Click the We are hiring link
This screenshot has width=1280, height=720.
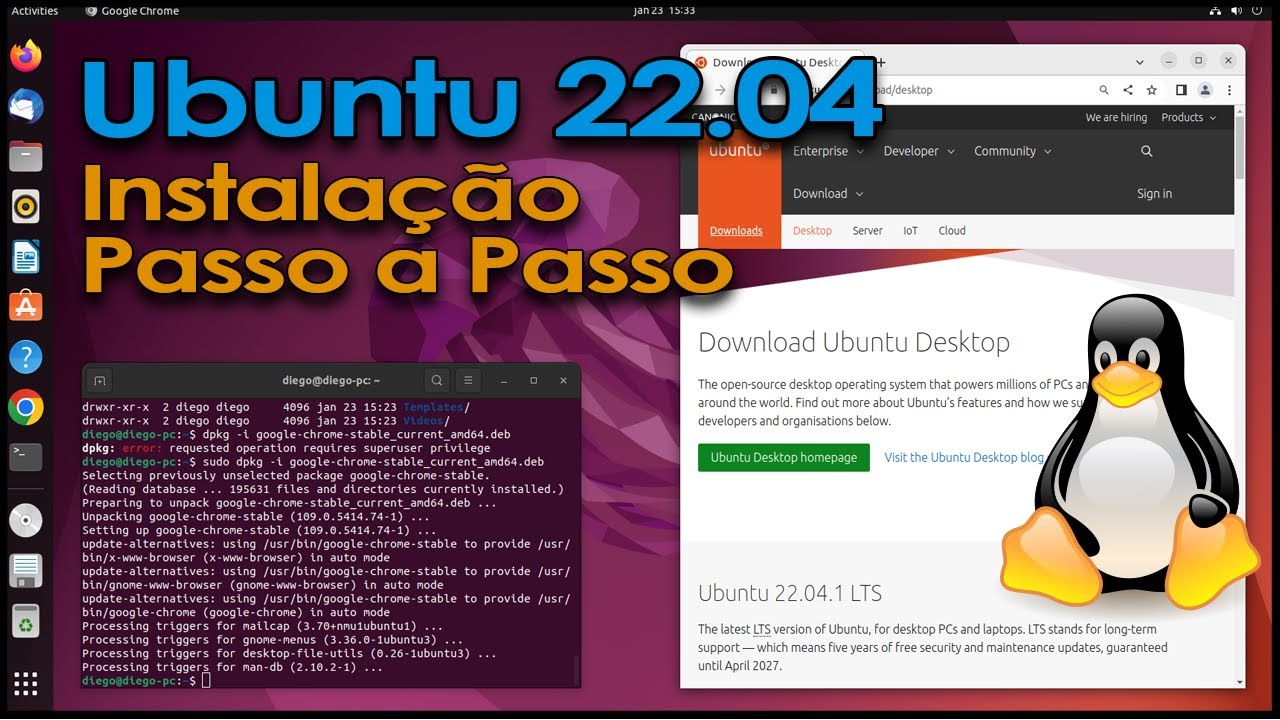point(1116,117)
